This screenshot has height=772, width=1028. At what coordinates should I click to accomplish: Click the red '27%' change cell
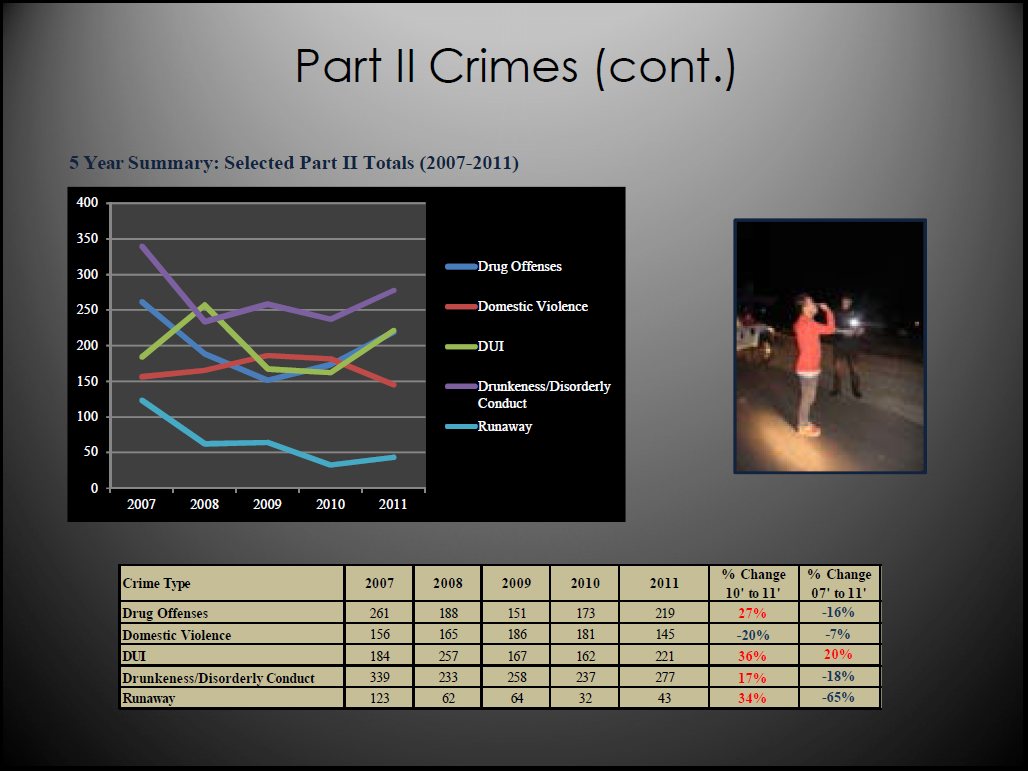pyautogui.click(x=752, y=613)
